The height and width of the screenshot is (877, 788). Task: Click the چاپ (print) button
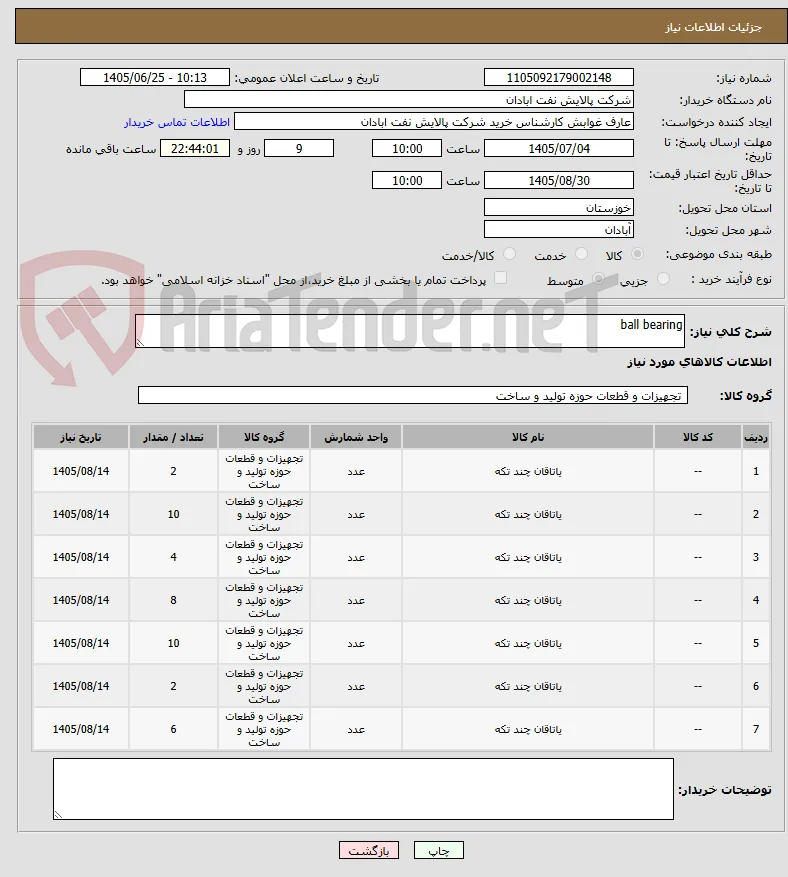438,850
